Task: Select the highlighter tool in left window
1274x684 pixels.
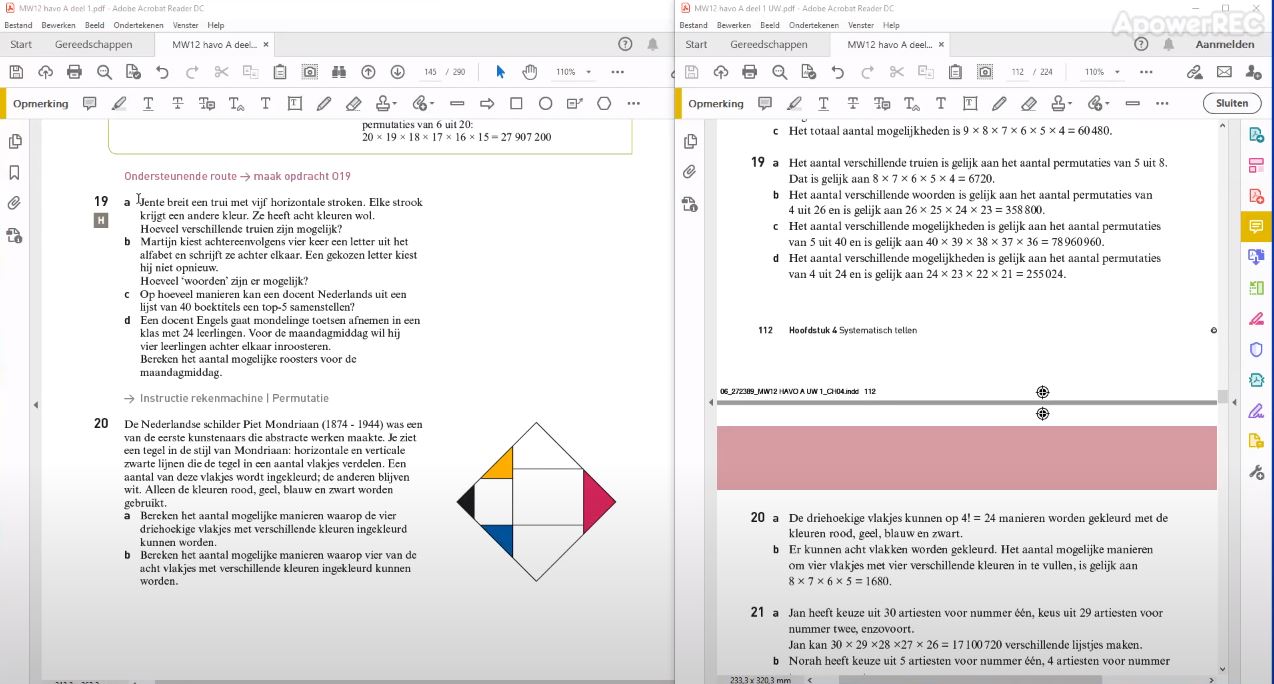Action: point(119,103)
